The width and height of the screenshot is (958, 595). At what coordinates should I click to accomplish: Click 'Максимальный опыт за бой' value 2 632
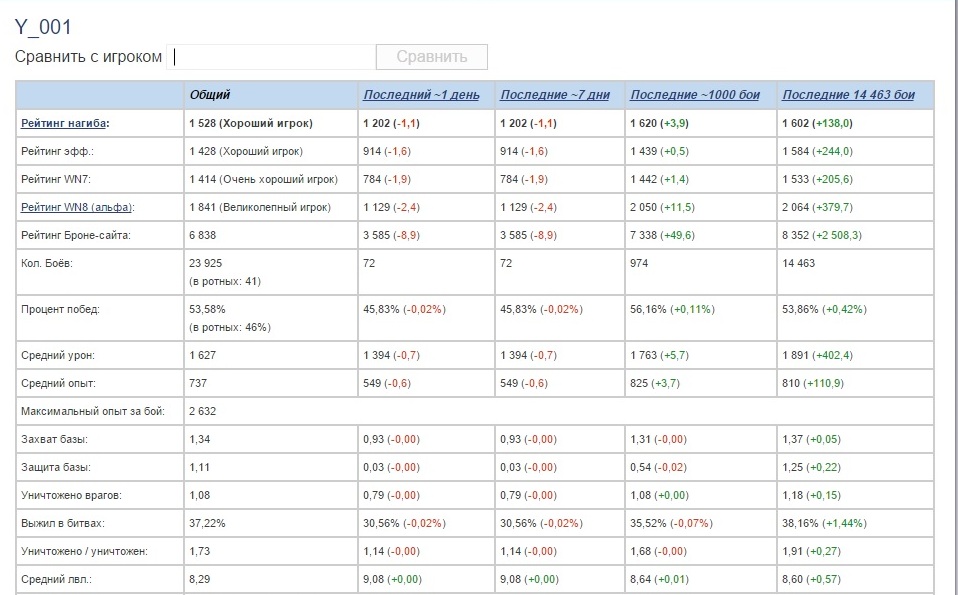[x=202, y=411]
